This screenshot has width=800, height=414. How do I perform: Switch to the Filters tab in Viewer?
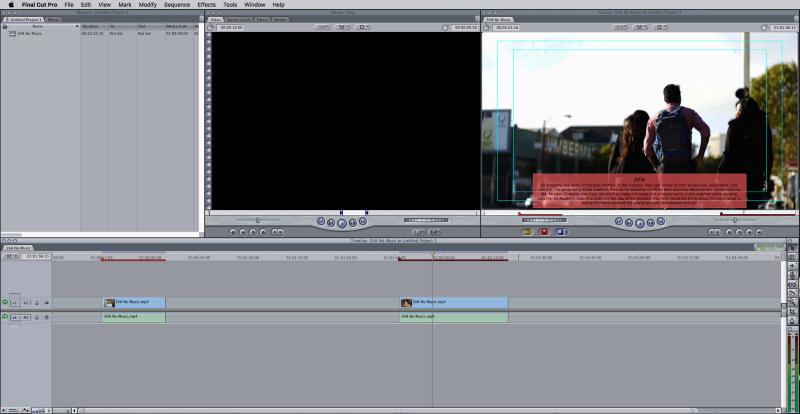pos(261,19)
